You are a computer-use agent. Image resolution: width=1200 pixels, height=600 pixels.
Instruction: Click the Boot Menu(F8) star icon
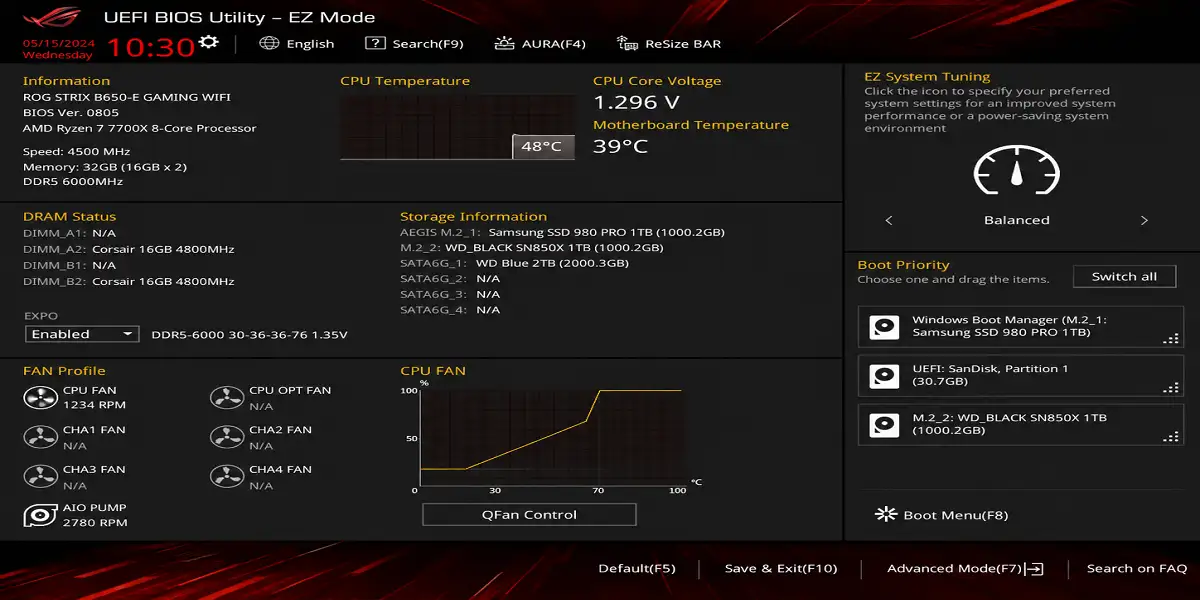coord(886,514)
